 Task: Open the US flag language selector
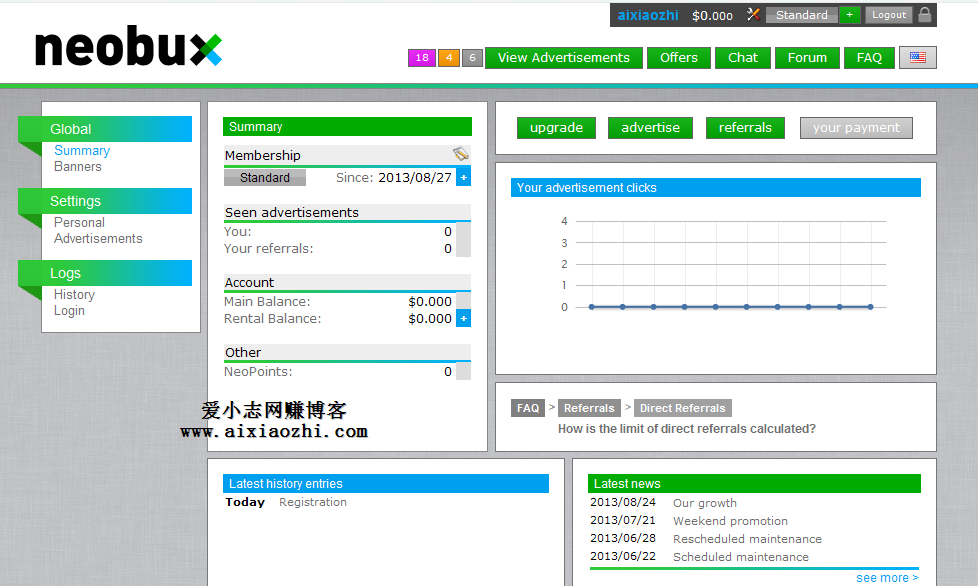tap(917, 57)
